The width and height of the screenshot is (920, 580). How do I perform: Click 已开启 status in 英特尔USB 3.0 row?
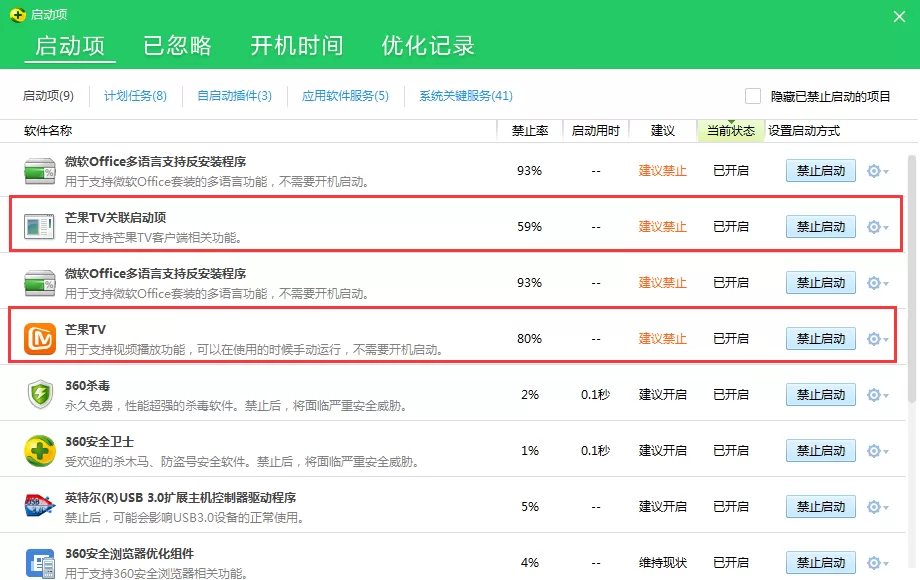point(730,507)
